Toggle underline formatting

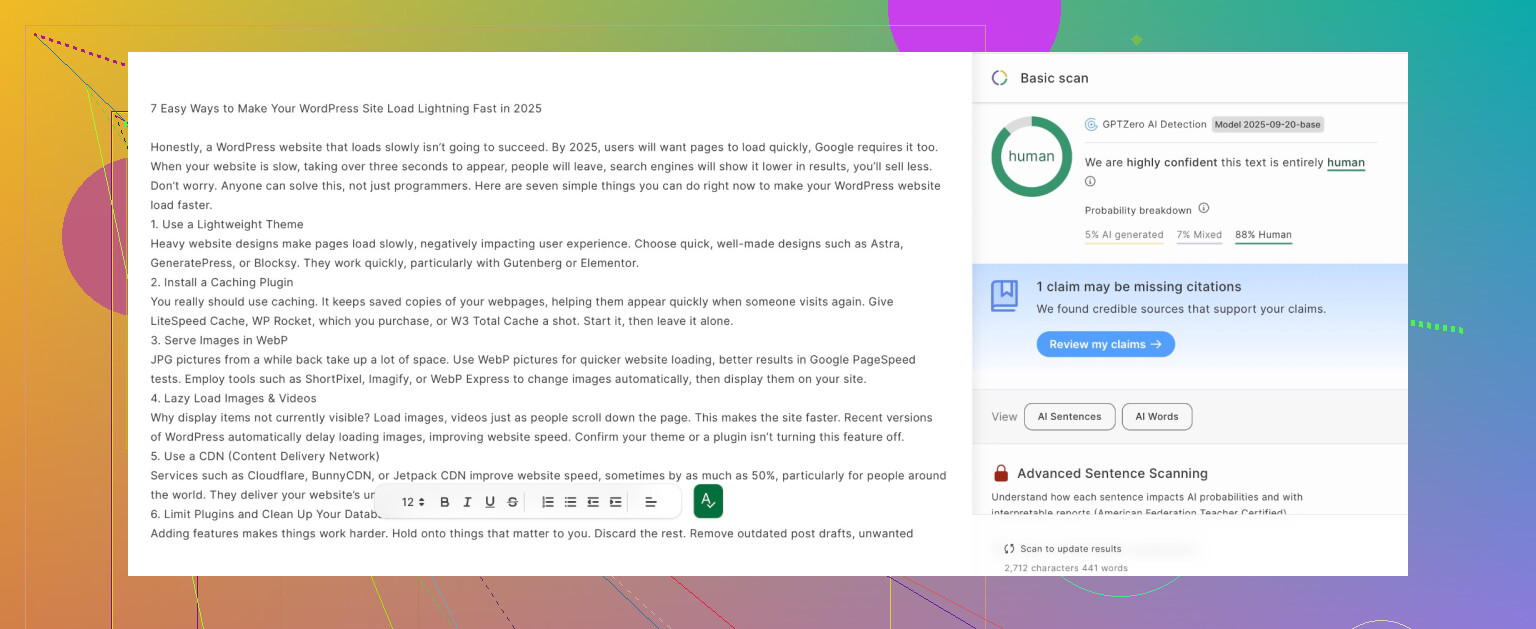point(490,502)
